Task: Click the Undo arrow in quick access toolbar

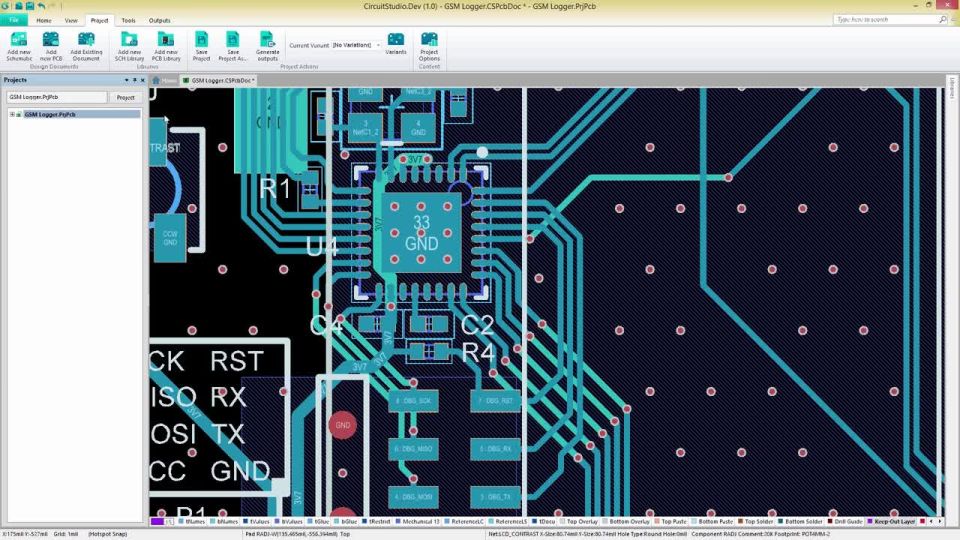Action: [41, 6]
